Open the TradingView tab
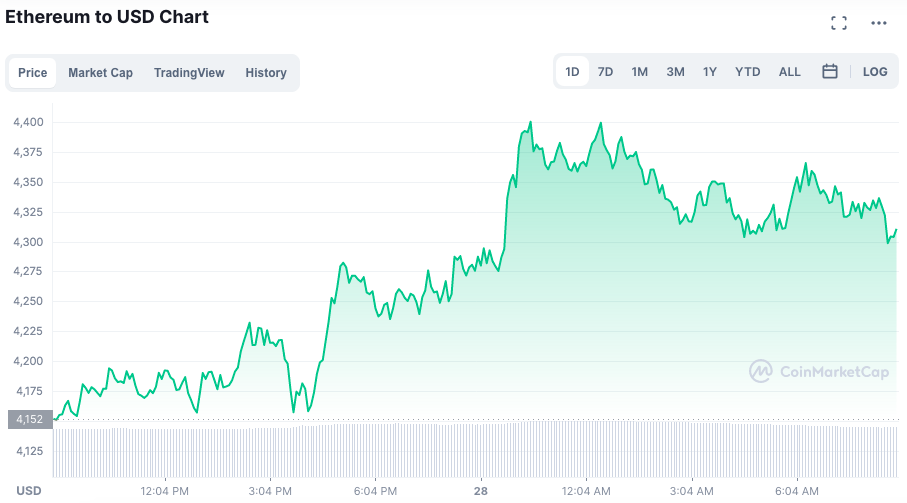The image size is (907, 503). pyautogui.click(x=189, y=73)
